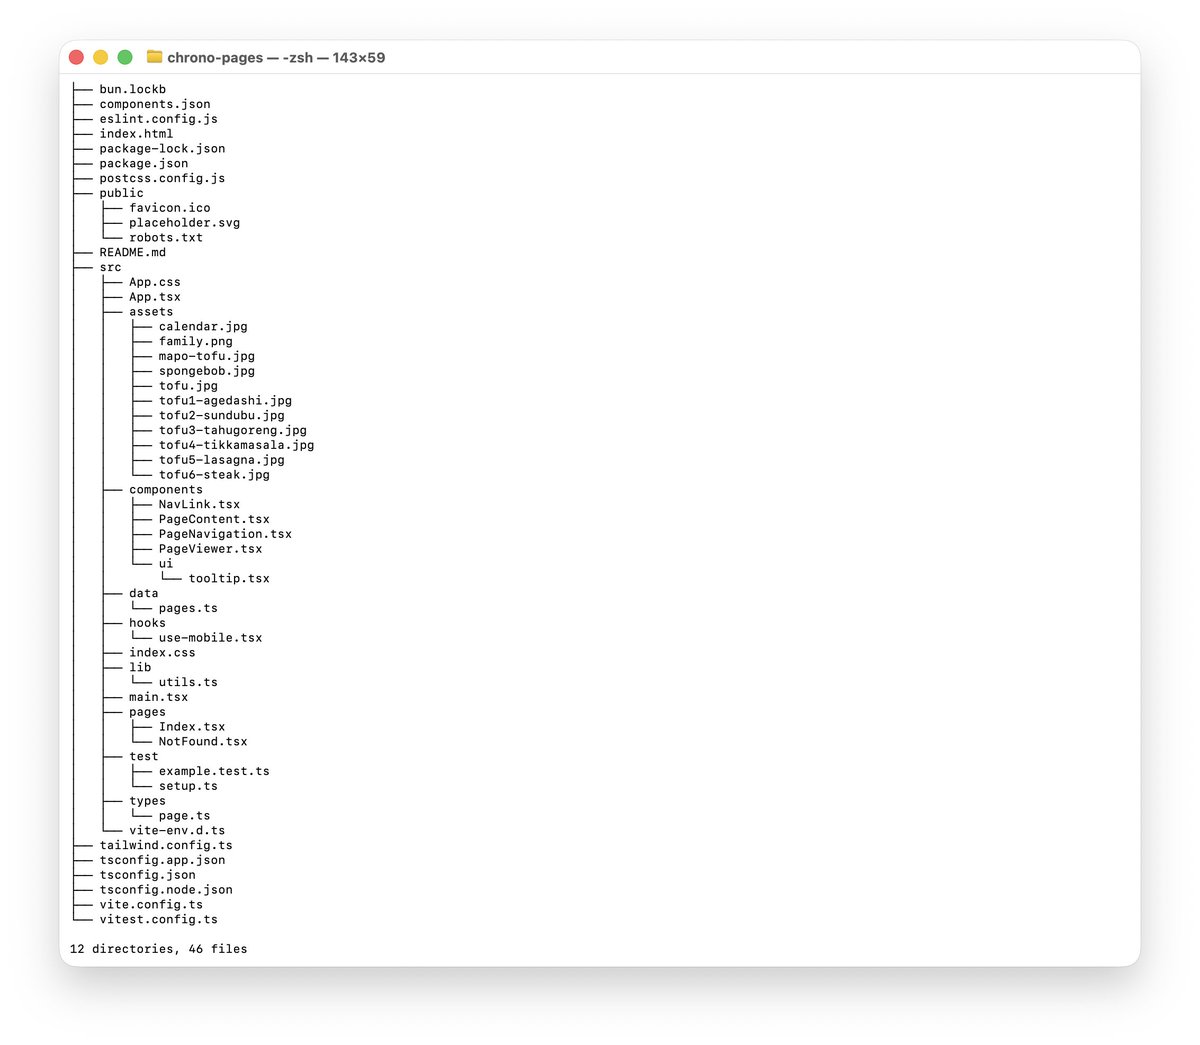The width and height of the screenshot is (1200, 1045).
Task: Click setup.ts
Action: point(188,786)
